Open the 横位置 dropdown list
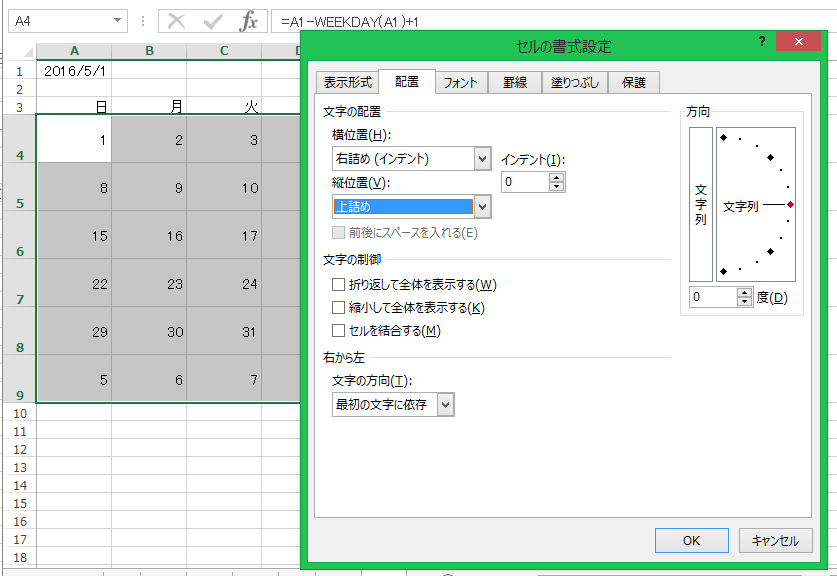Screen dimensions: 837x576 [x=483, y=158]
